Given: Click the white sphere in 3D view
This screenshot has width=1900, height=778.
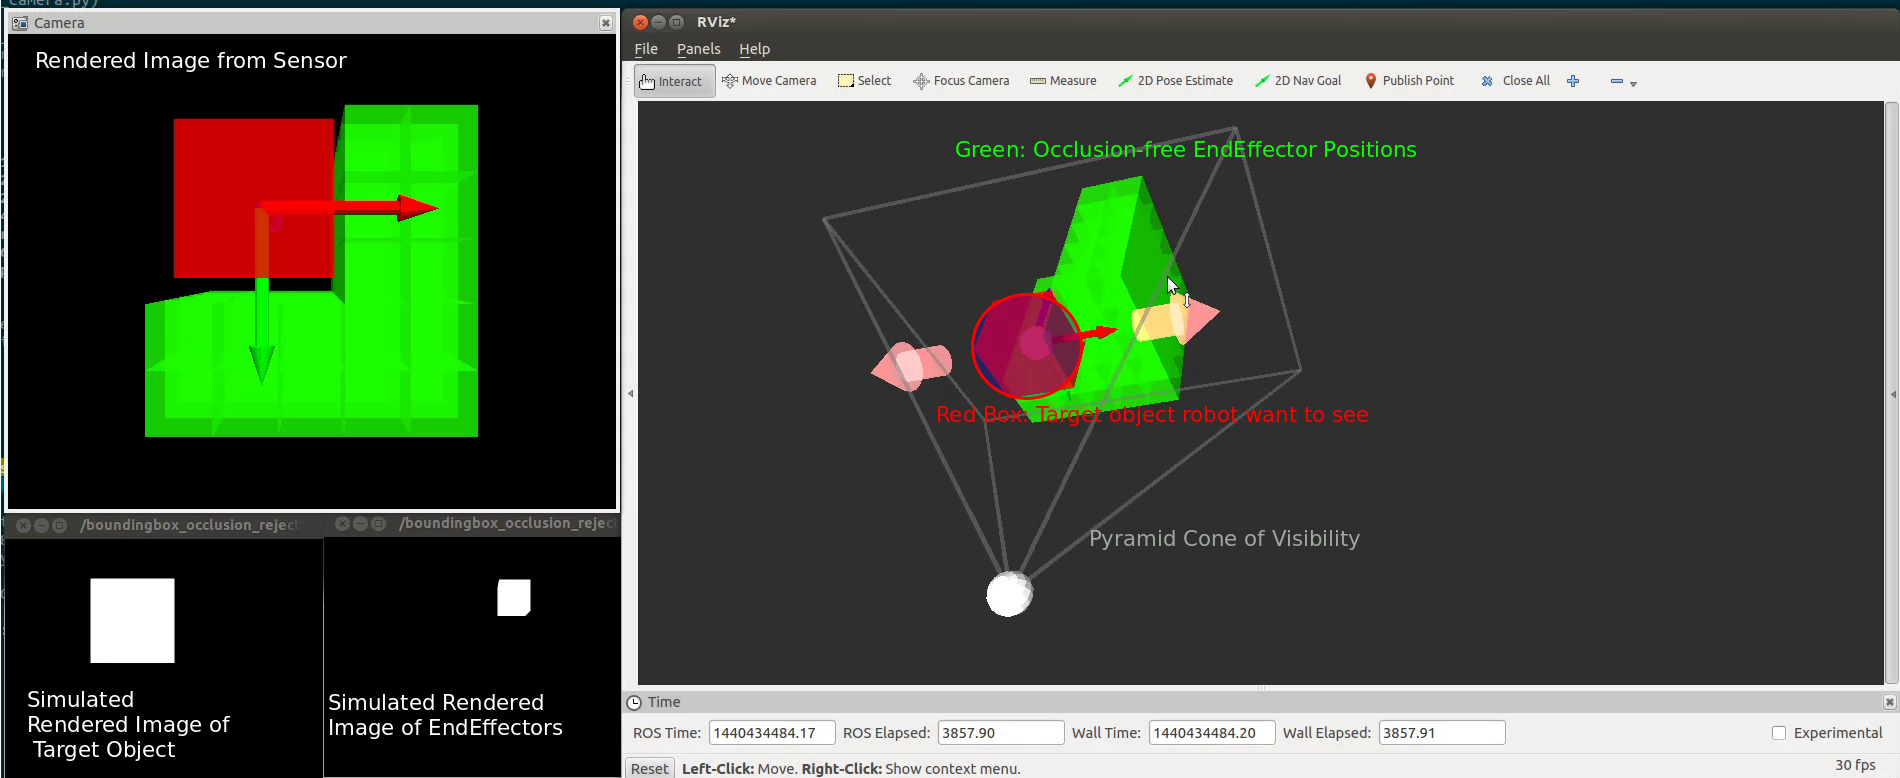Looking at the screenshot, I should [x=1009, y=594].
